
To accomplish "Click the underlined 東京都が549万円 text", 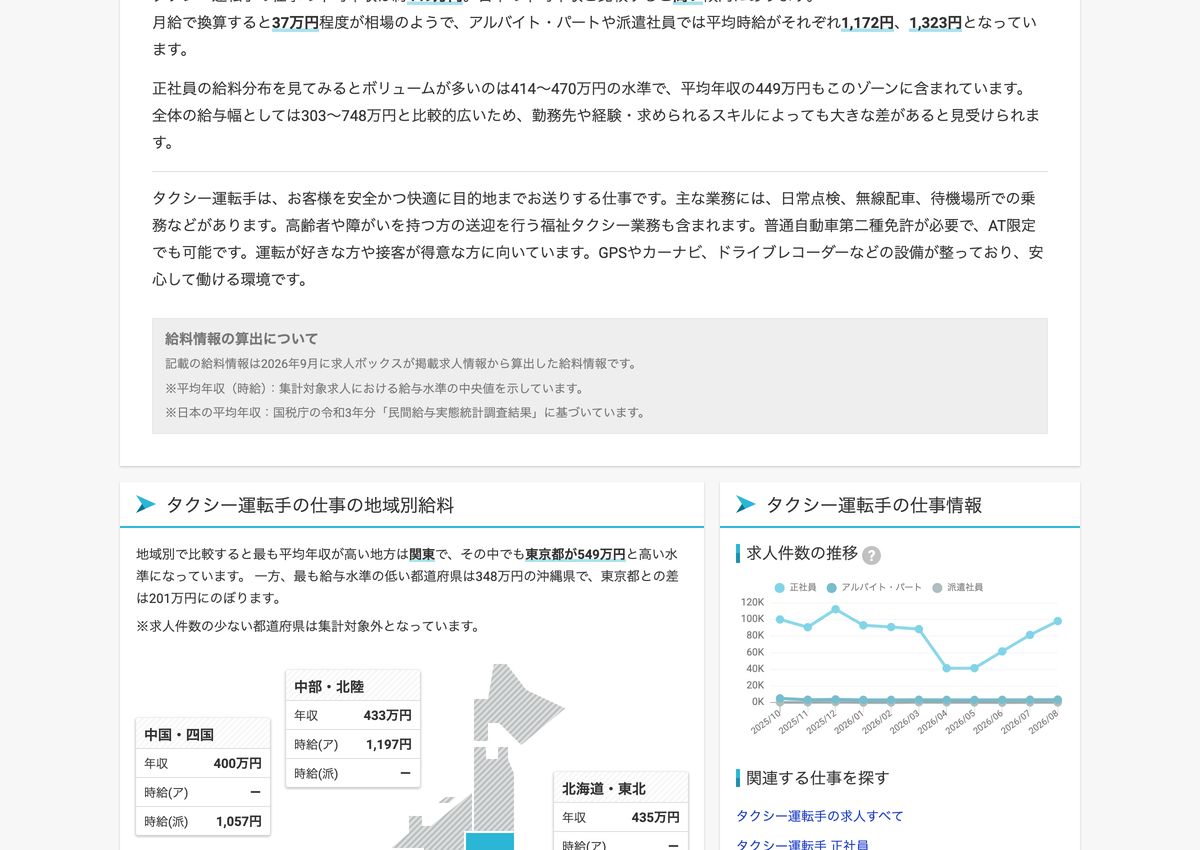I will (575, 554).
